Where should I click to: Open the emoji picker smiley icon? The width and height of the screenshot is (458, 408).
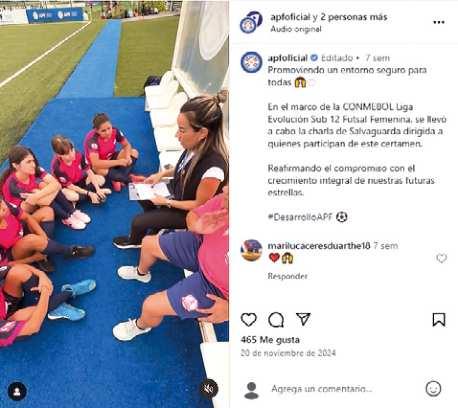(433, 389)
